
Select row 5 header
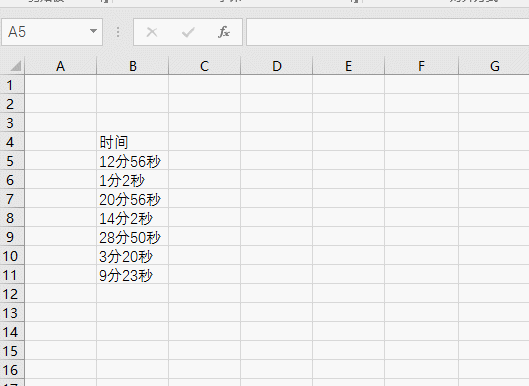tap(12, 160)
